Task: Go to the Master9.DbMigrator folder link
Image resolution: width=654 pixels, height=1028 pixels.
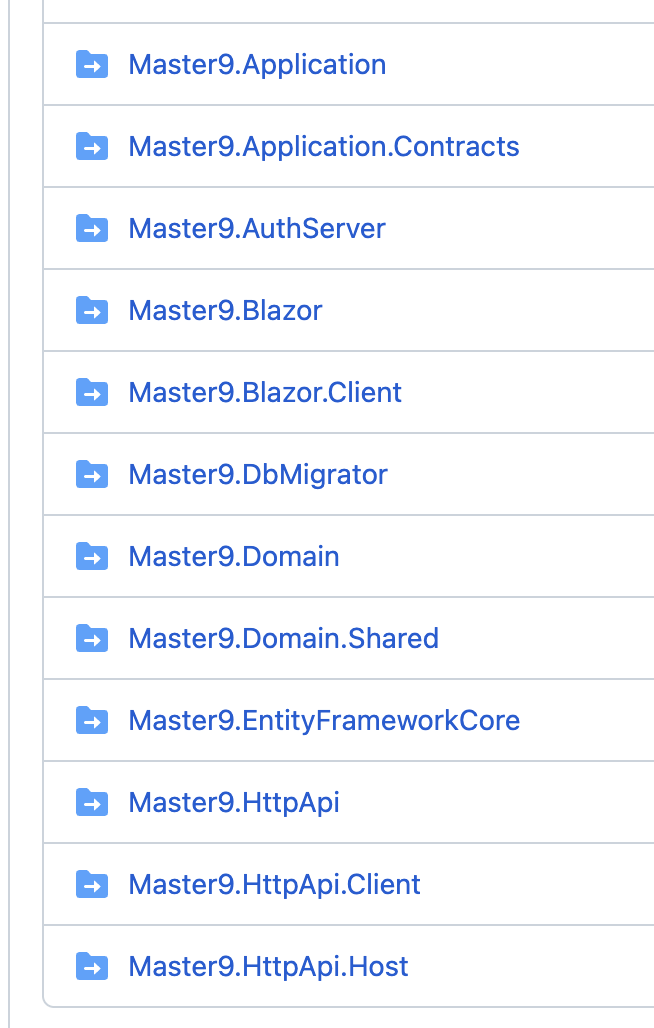Action: (x=258, y=475)
